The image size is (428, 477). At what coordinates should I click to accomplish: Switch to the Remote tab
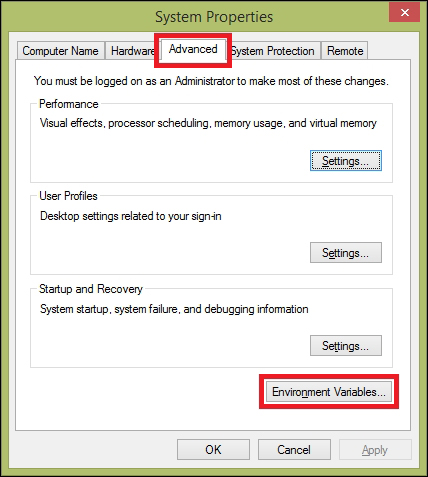345,51
